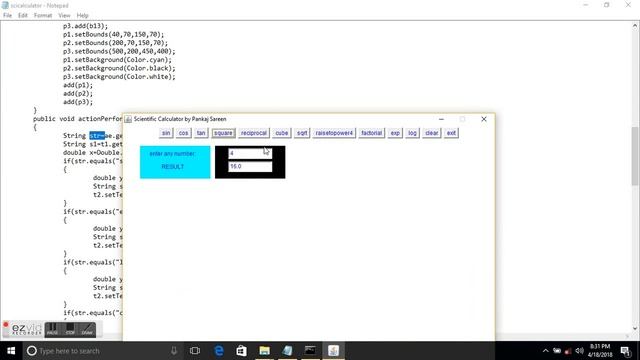Open the Edit menu in Notepad
Viewport: 640px width, 360px height.
click(22, 16)
